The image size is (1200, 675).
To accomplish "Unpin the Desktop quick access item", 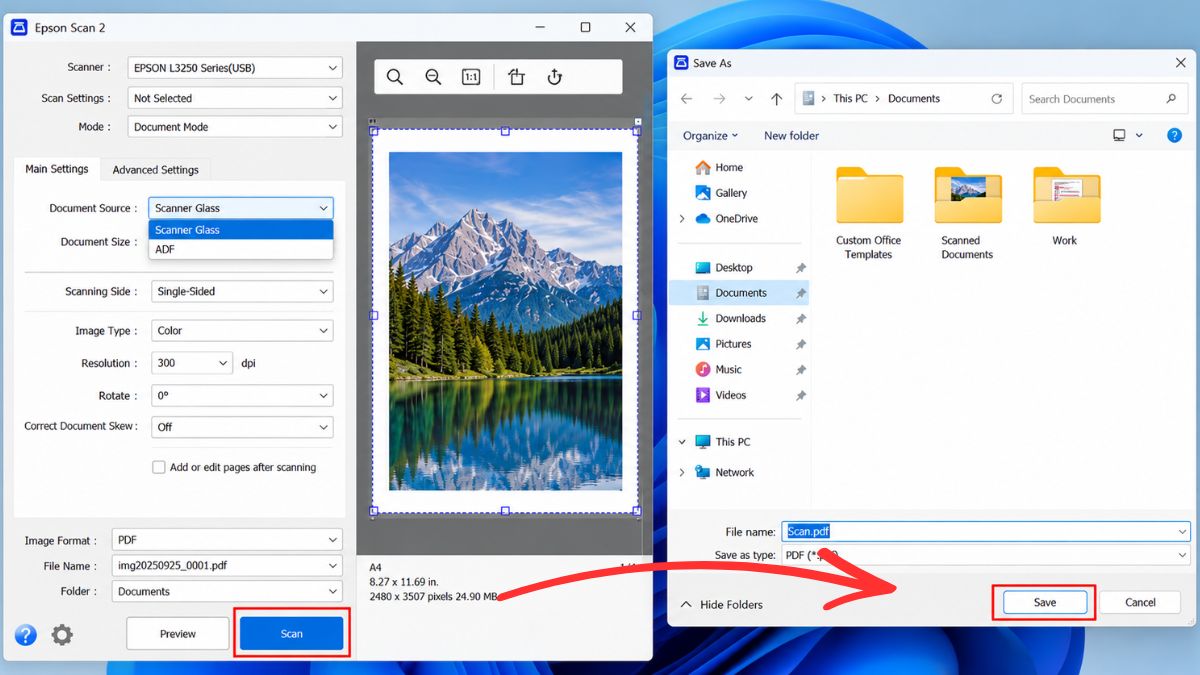I will (801, 268).
